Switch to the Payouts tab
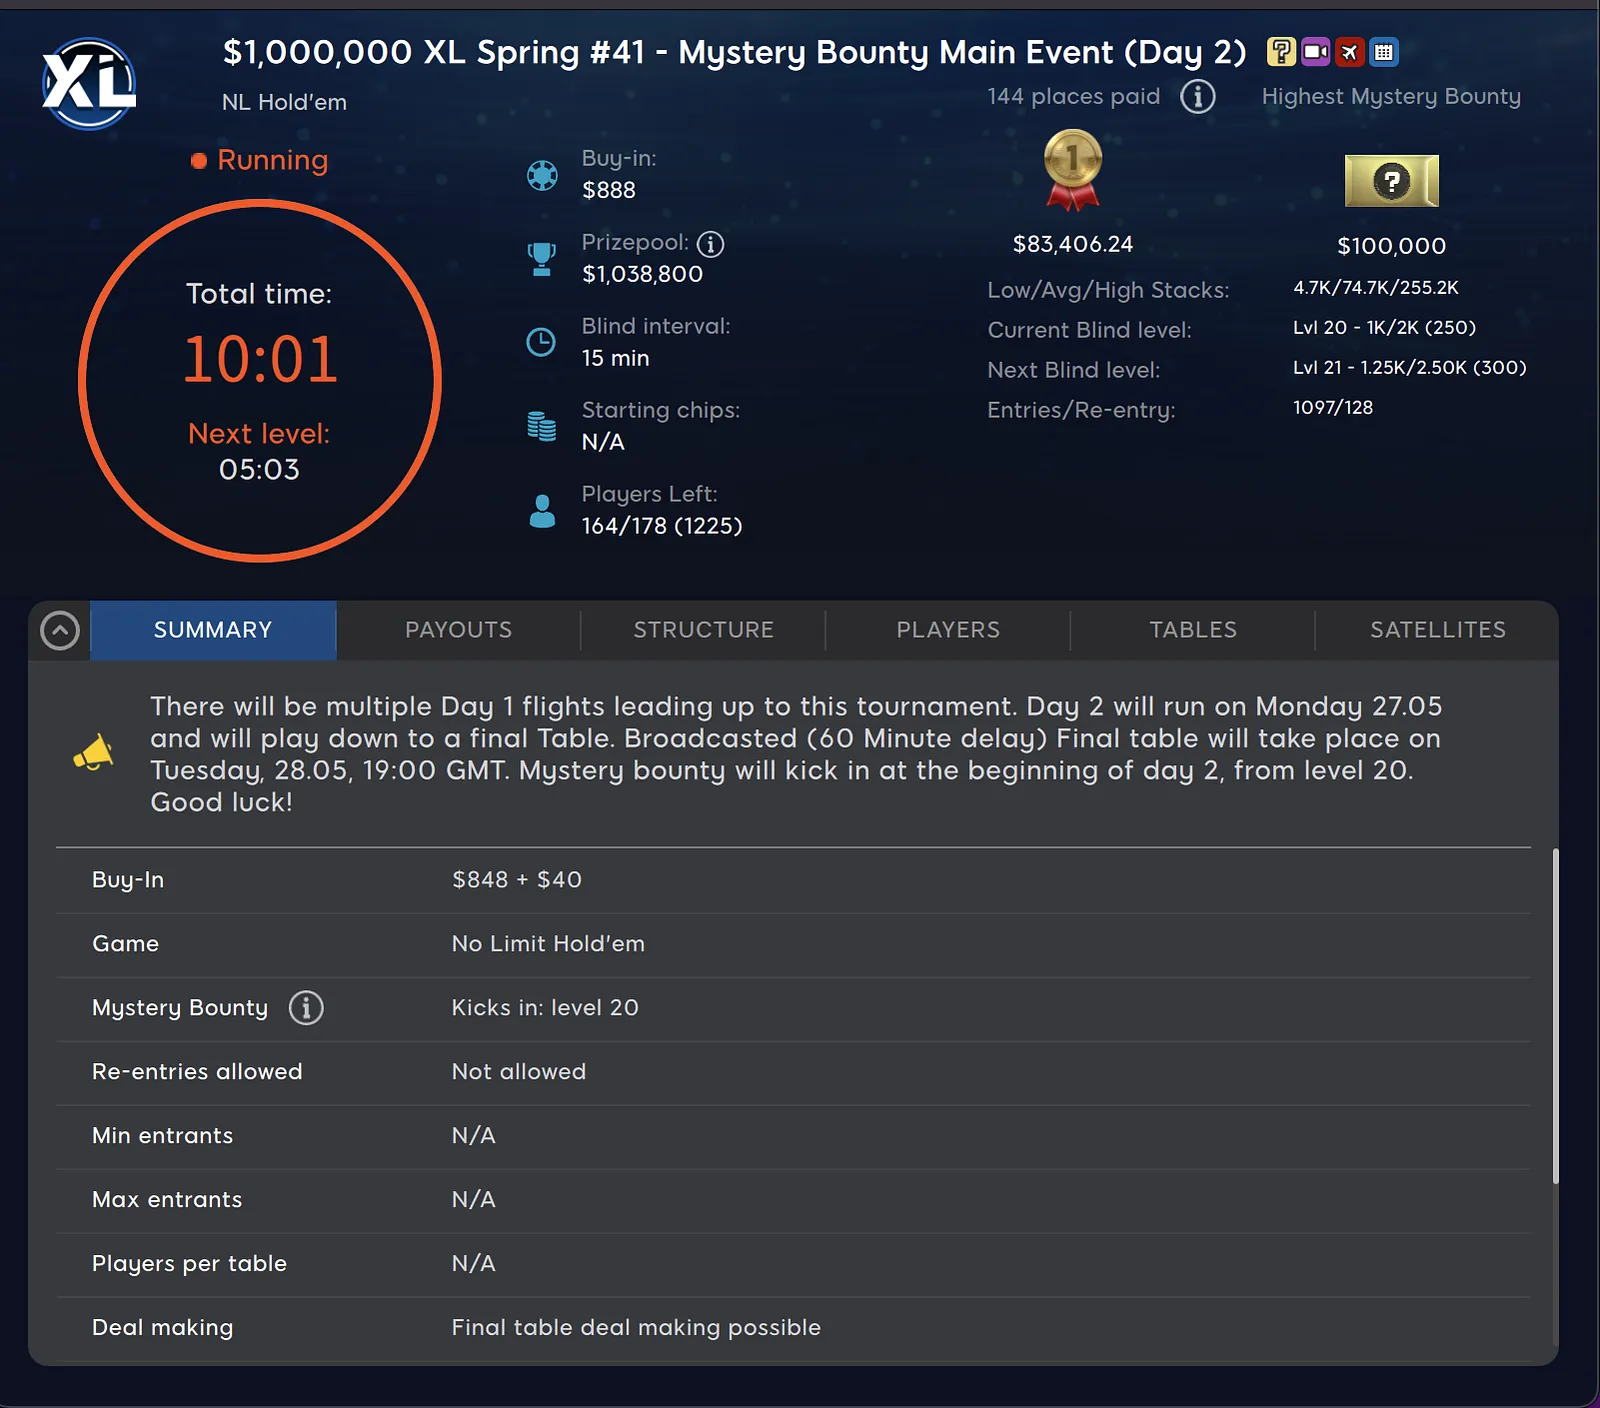 458,630
